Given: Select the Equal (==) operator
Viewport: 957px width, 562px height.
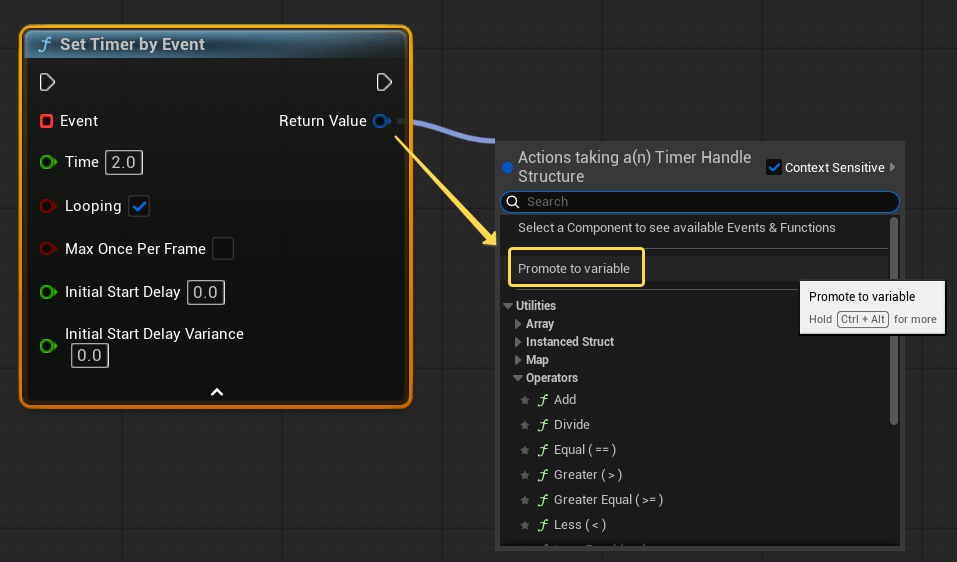Looking at the screenshot, I should pos(584,450).
